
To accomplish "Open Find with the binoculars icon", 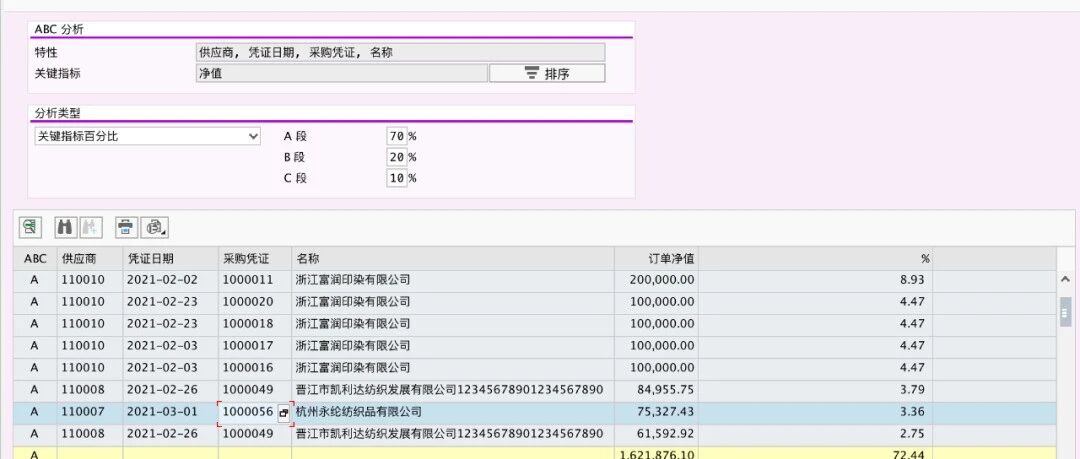I will pyautogui.click(x=65, y=227).
